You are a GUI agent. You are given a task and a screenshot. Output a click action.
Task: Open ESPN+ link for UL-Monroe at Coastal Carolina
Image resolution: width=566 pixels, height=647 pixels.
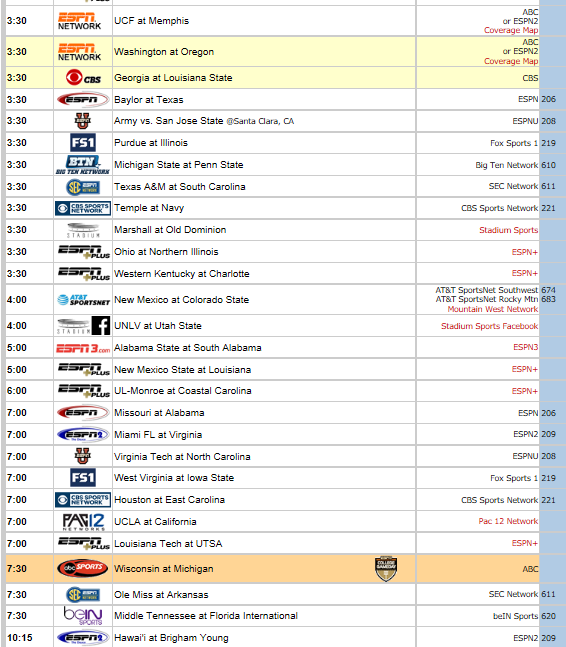pos(525,391)
